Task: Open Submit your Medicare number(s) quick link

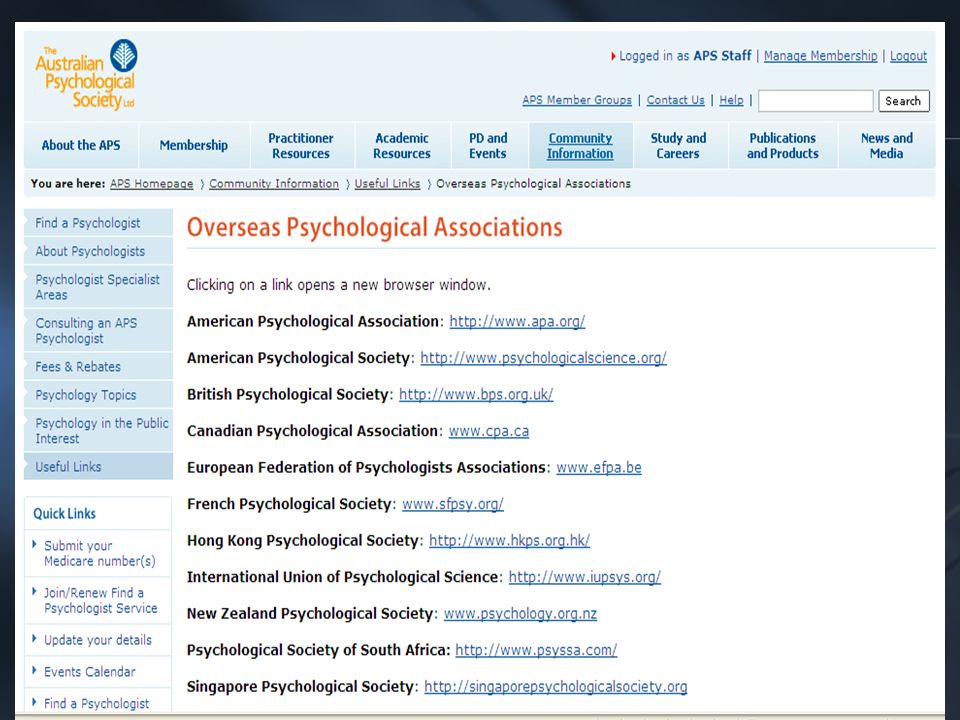Action: tap(100, 553)
